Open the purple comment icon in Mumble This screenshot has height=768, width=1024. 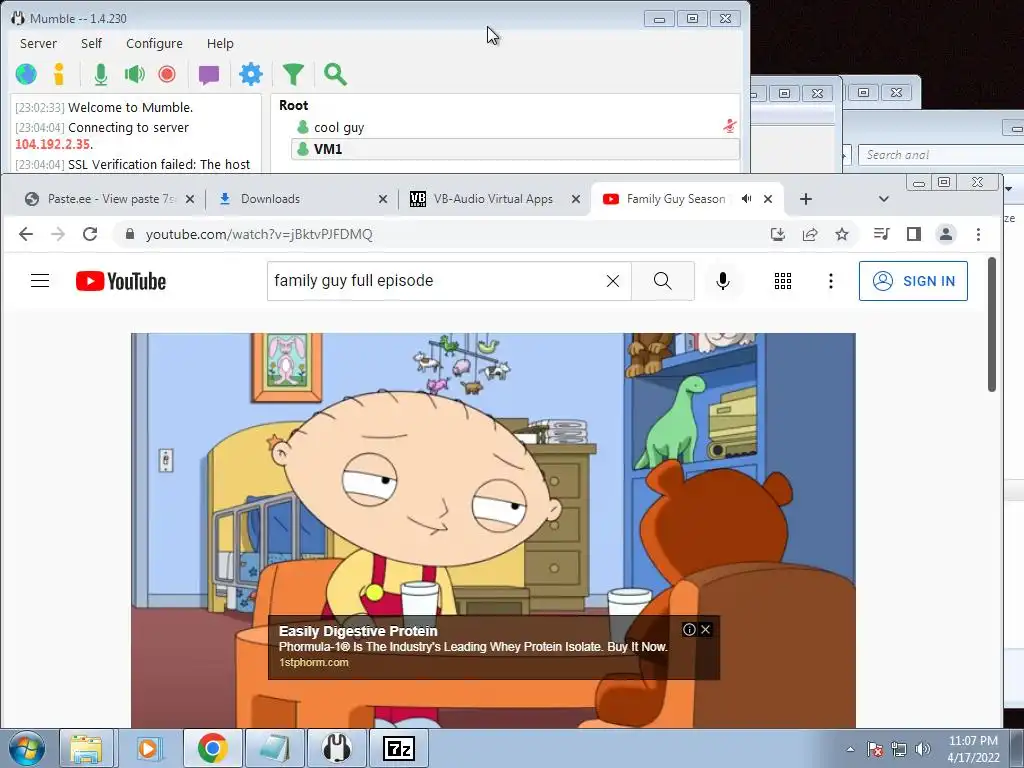(x=209, y=75)
